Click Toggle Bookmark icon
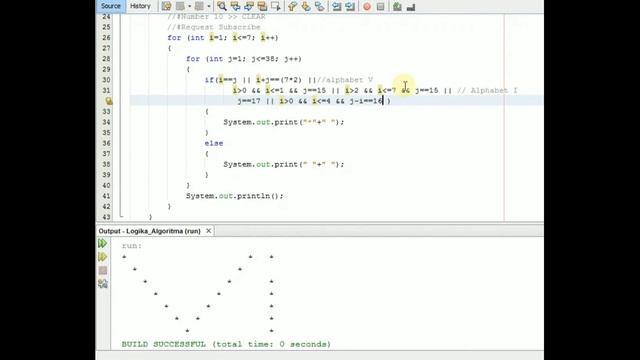The width and height of the screenshot is (640, 360). 319,6
